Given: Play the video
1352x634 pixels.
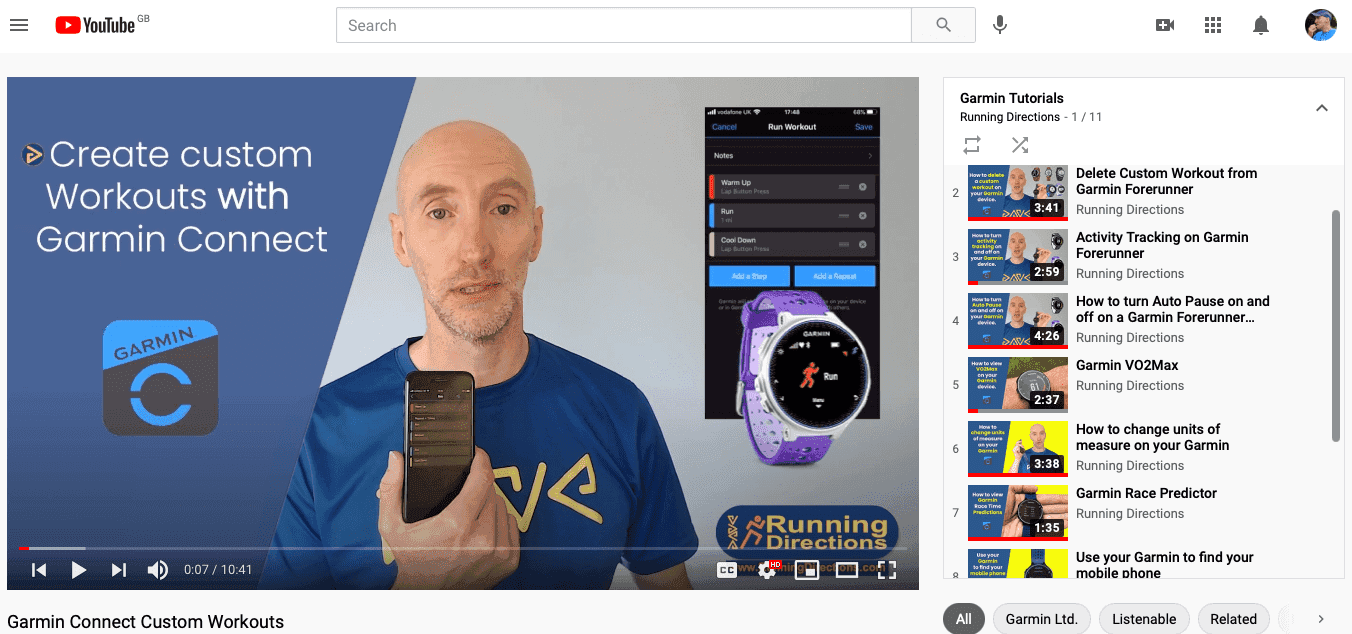Looking at the screenshot, I should 78,569.
